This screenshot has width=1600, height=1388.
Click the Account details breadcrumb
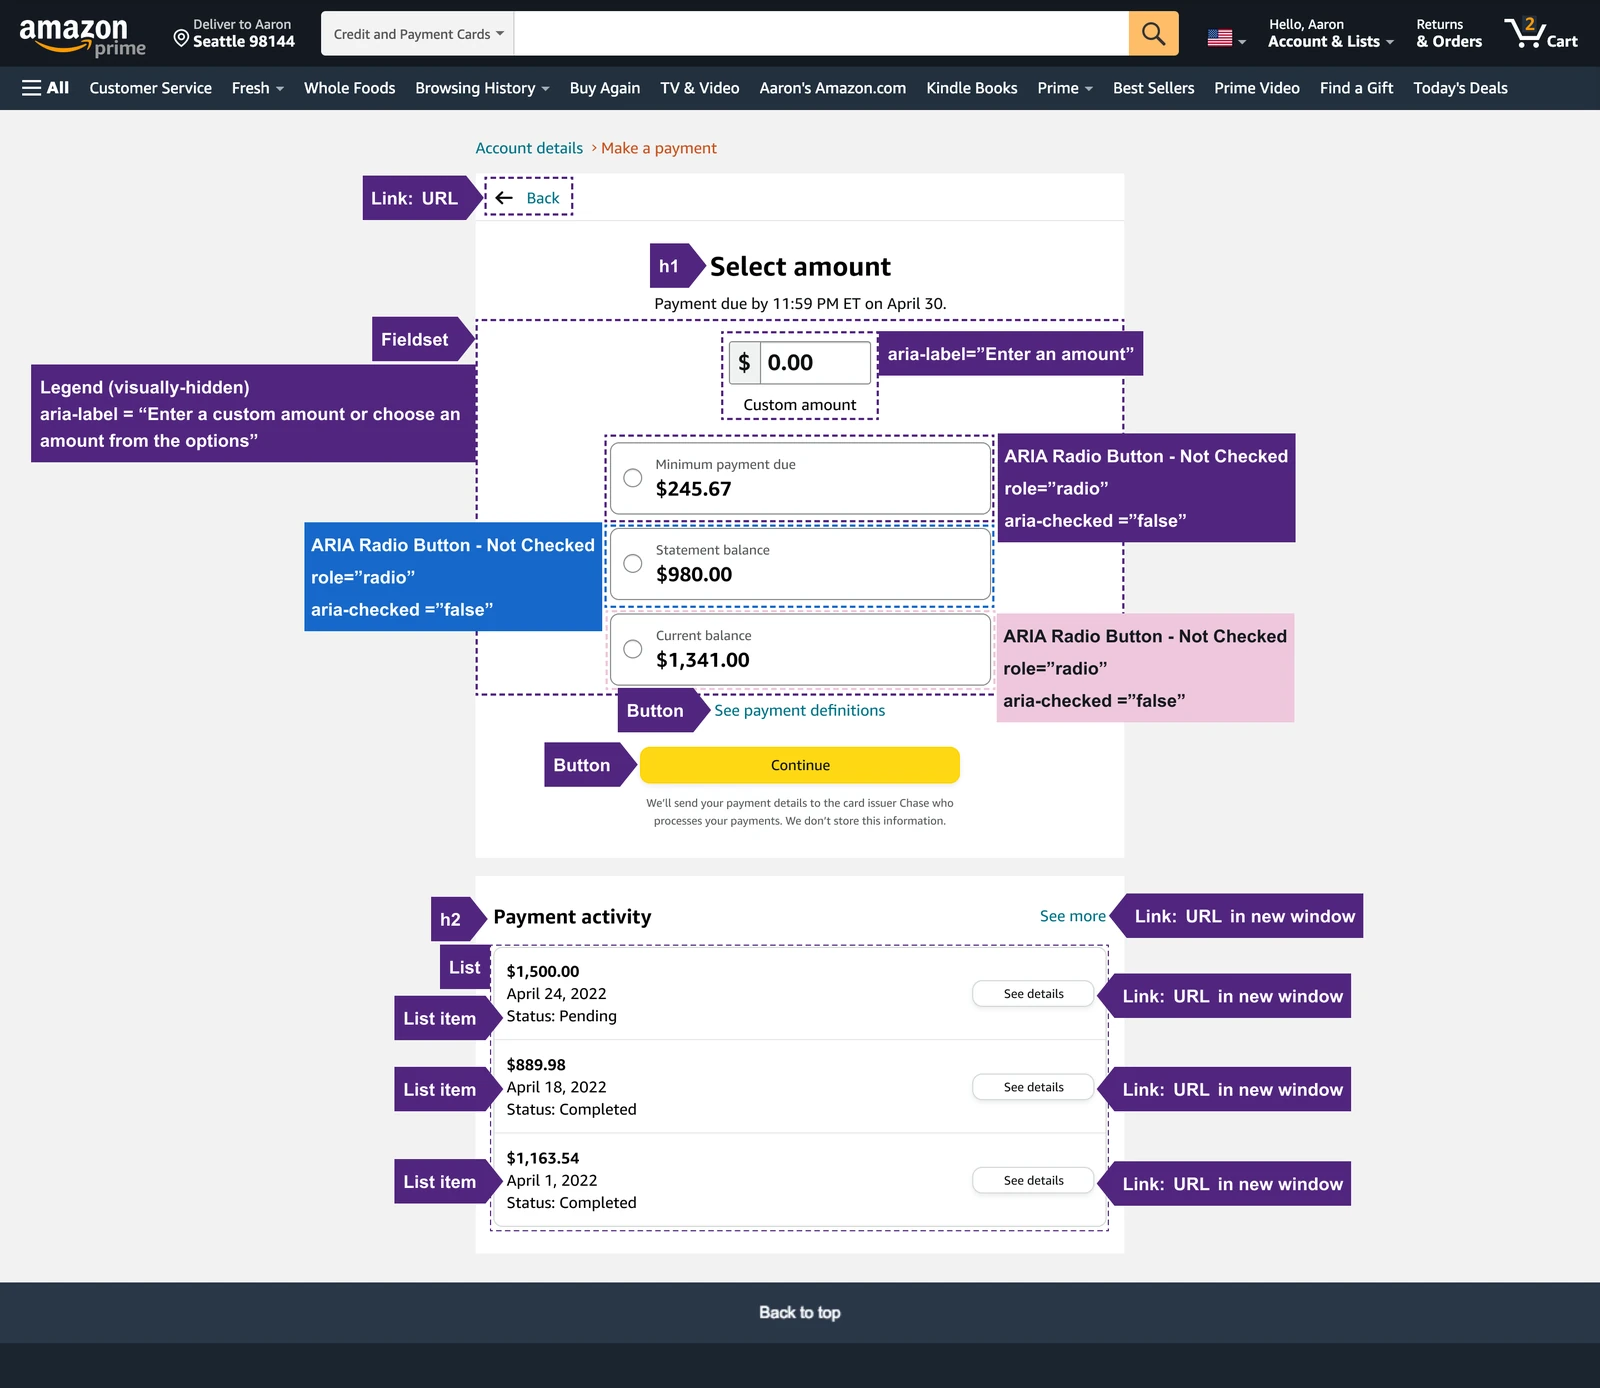point(529,148)
